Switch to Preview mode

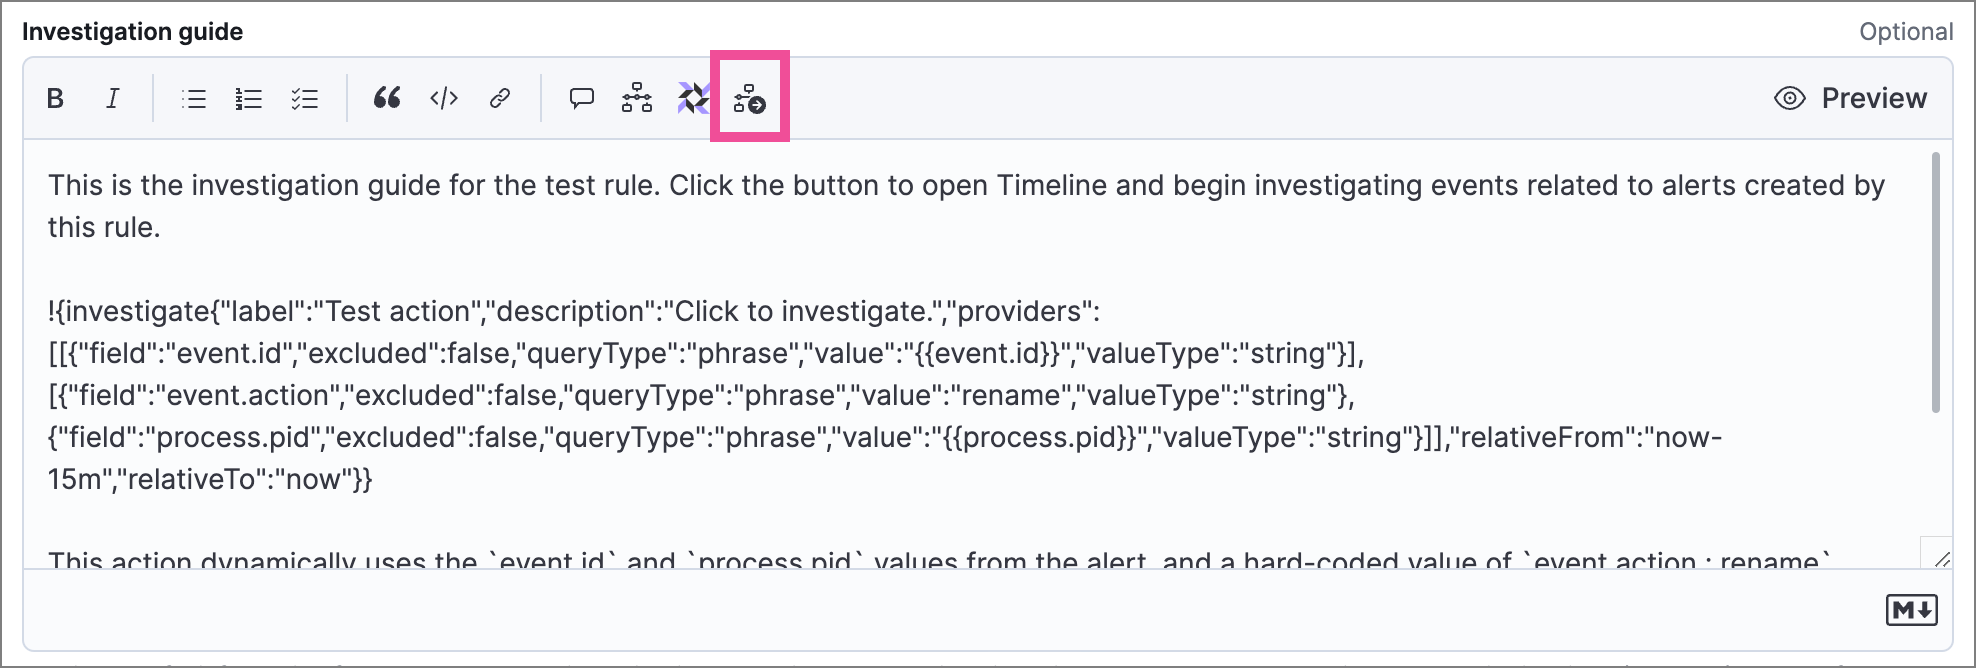click(1850, 98)
